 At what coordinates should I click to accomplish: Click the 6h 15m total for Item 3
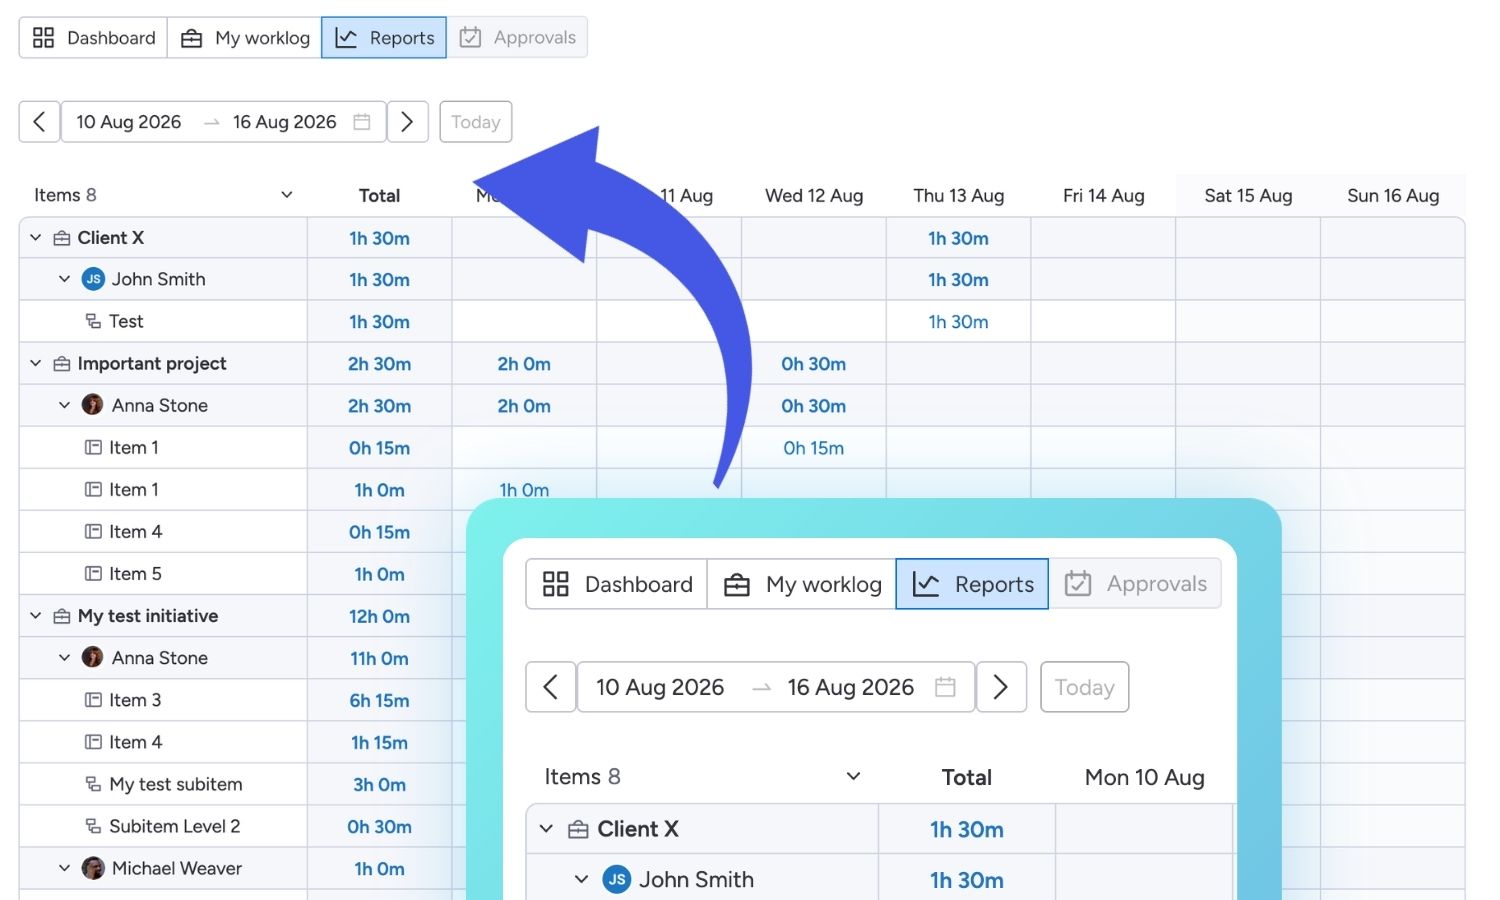[379, 700]
